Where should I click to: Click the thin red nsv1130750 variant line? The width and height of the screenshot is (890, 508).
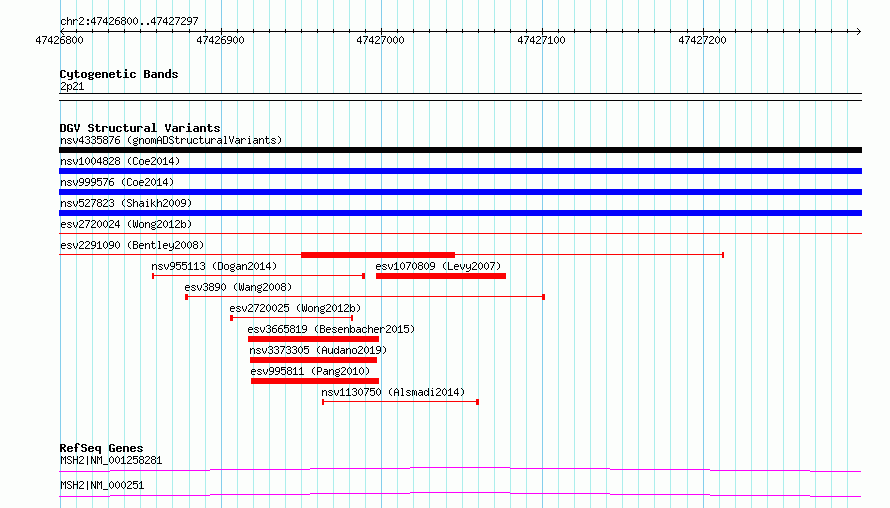[401, 402]
